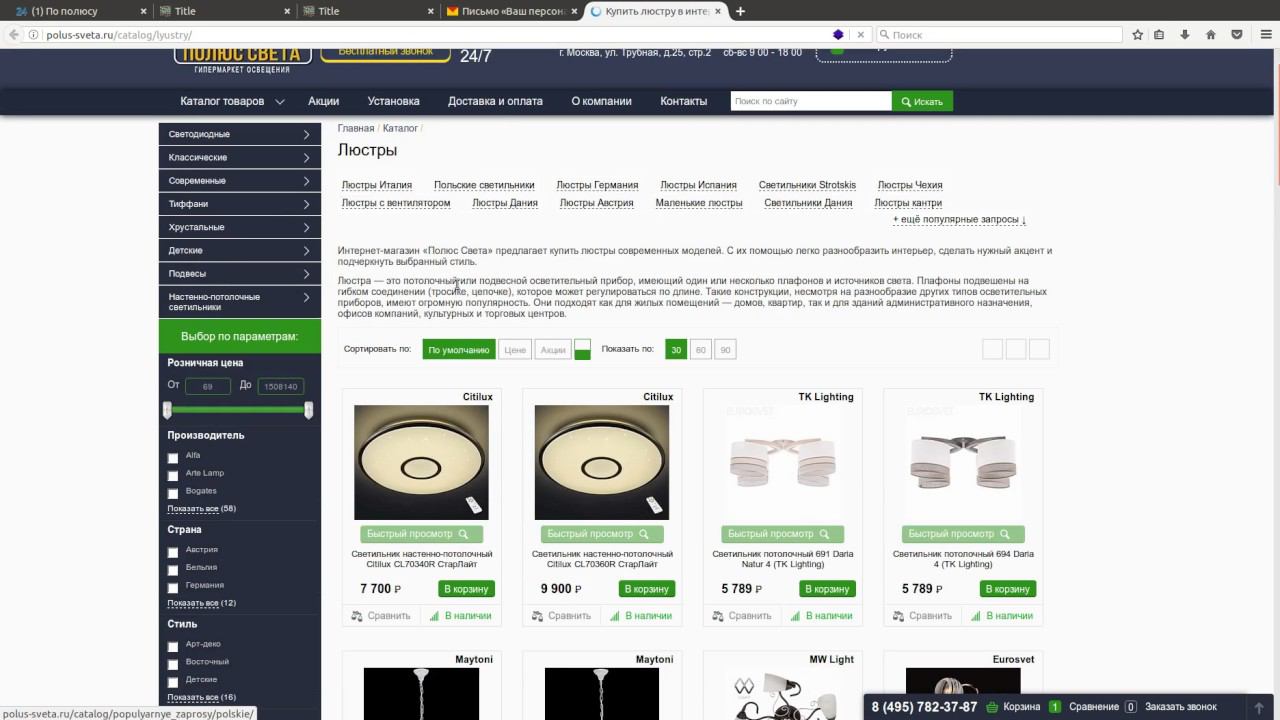Expand ещё популярные запросы list
The width and height of the screenshot is (1280, 720).
[959, 219]
